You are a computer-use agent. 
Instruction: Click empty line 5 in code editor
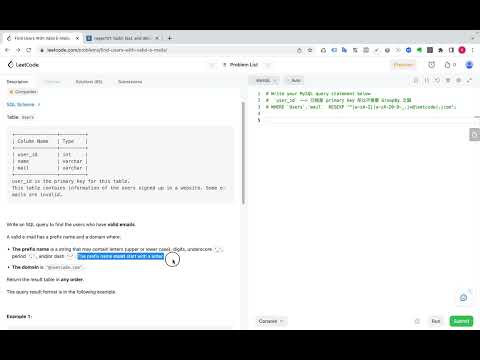(367, 120)
